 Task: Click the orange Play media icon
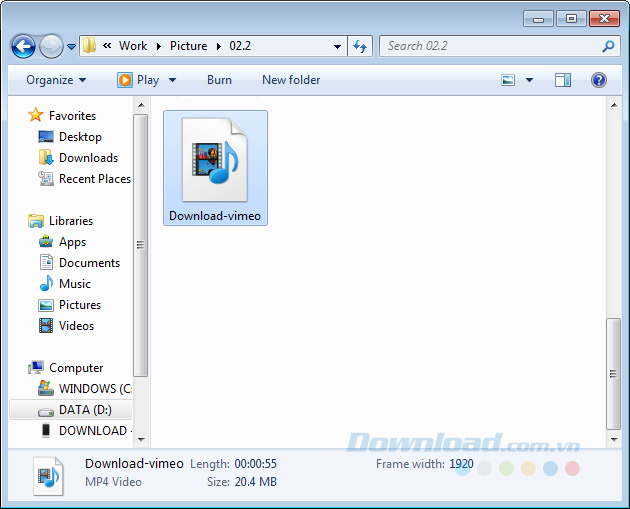point(125,80)
